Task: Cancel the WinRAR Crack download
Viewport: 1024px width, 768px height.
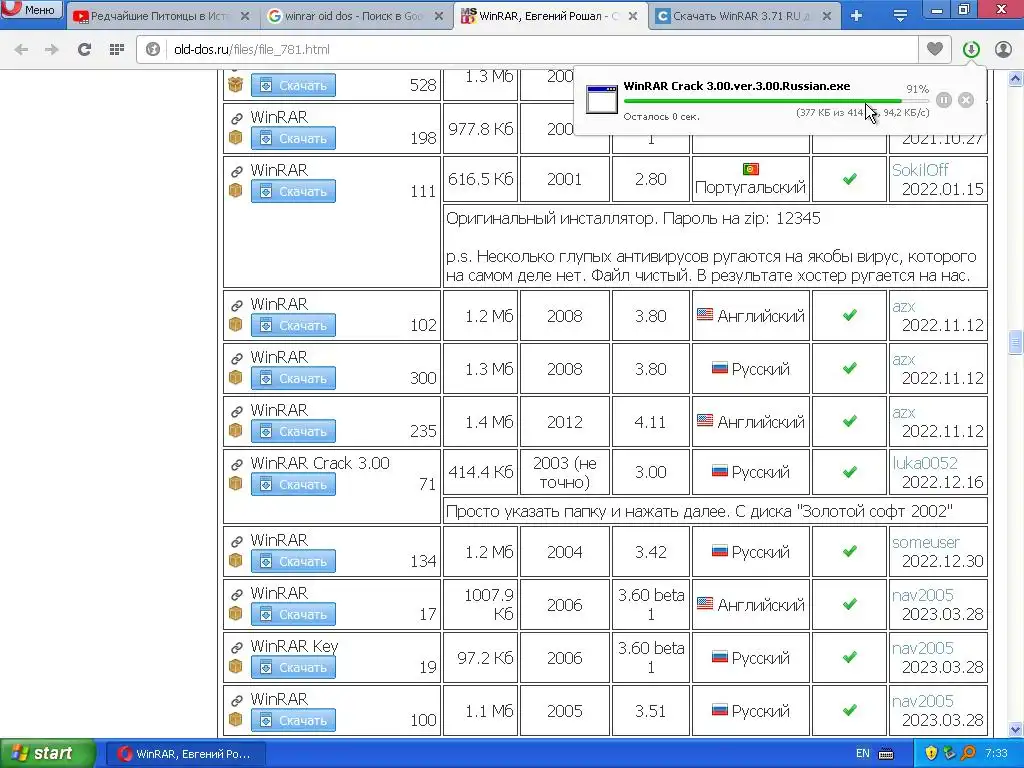Action: tap(966, 100)
